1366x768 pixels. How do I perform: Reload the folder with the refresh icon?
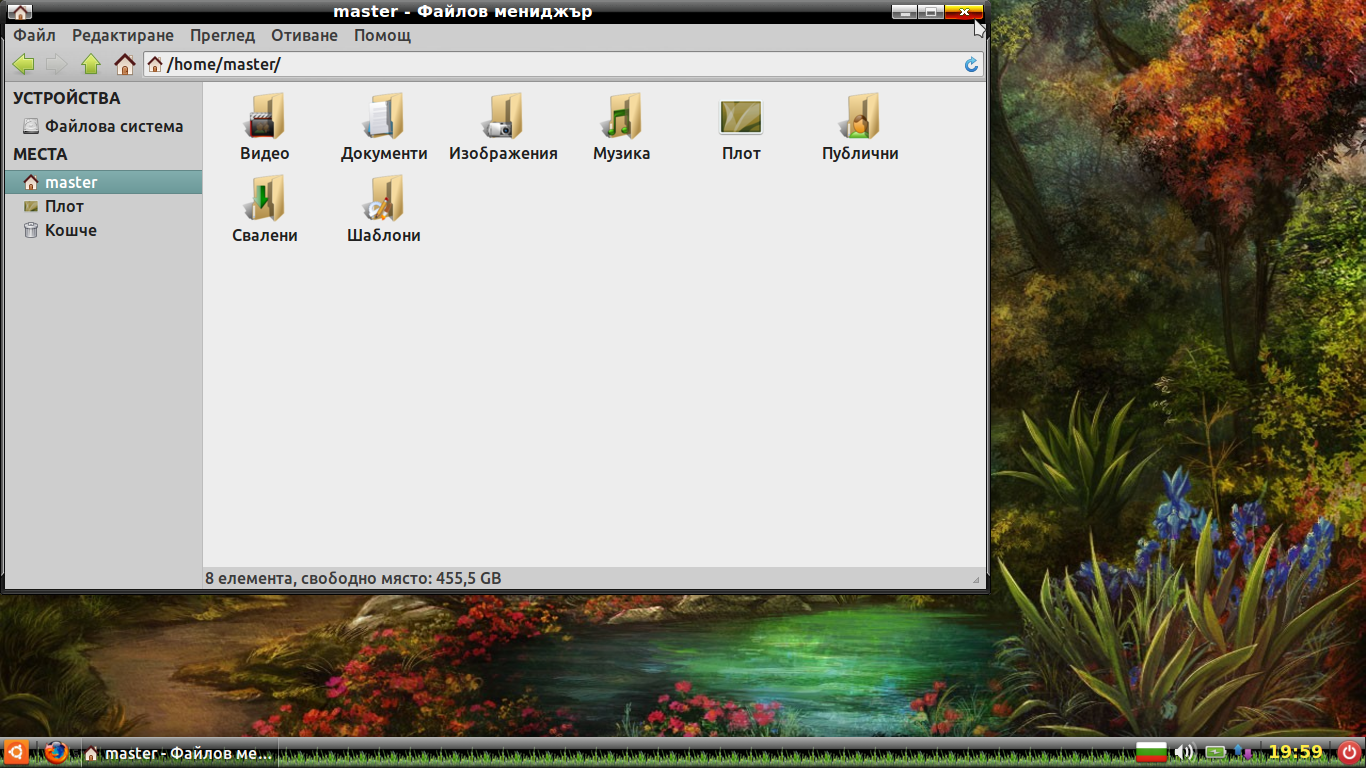click(971, 65)
